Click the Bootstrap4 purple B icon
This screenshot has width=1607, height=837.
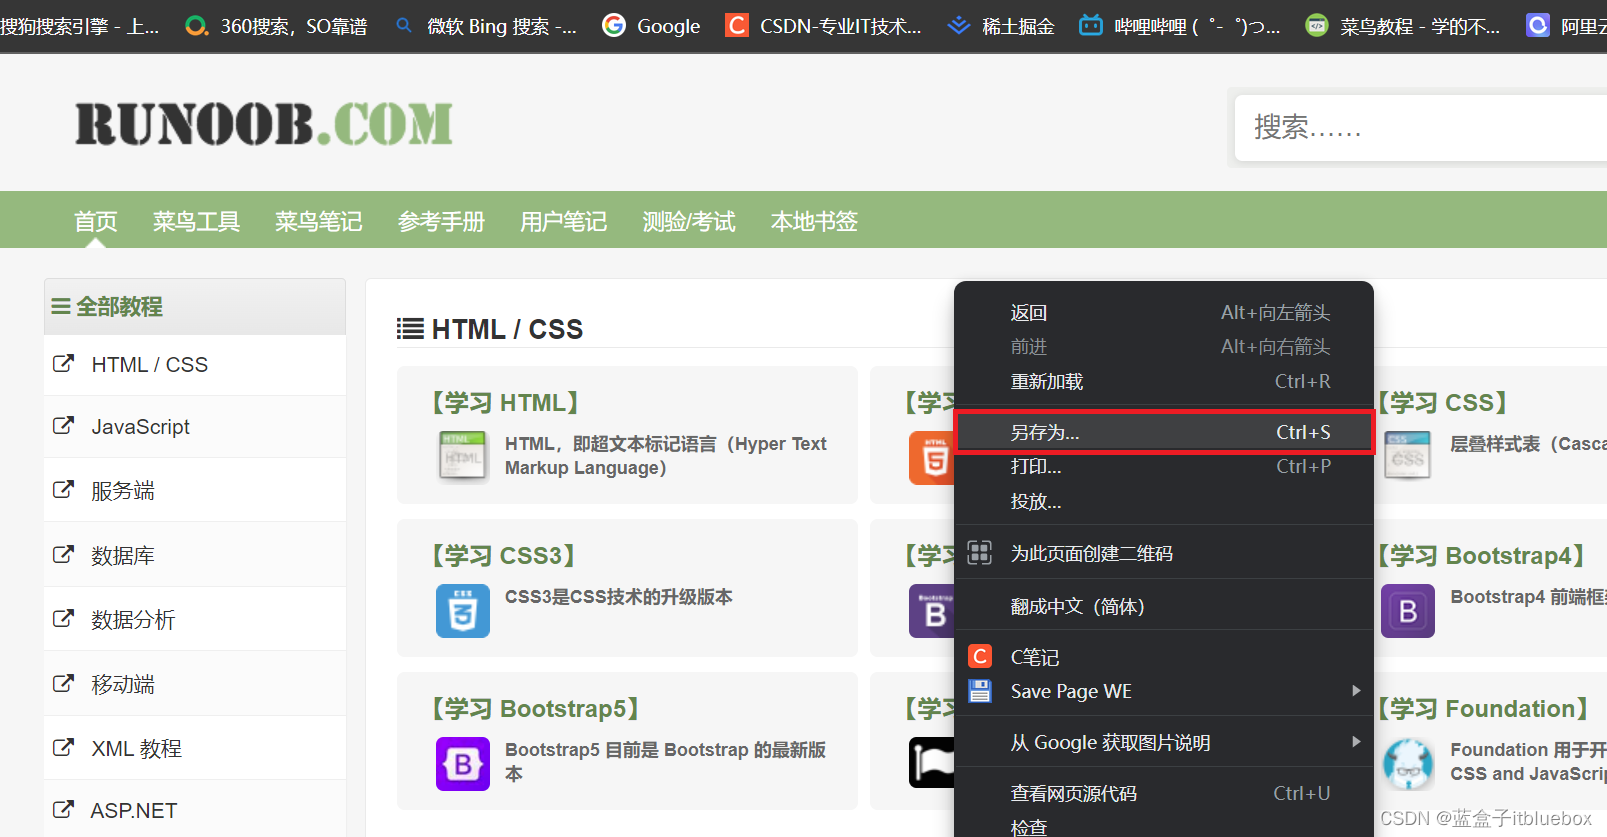tap(1408, 611)
